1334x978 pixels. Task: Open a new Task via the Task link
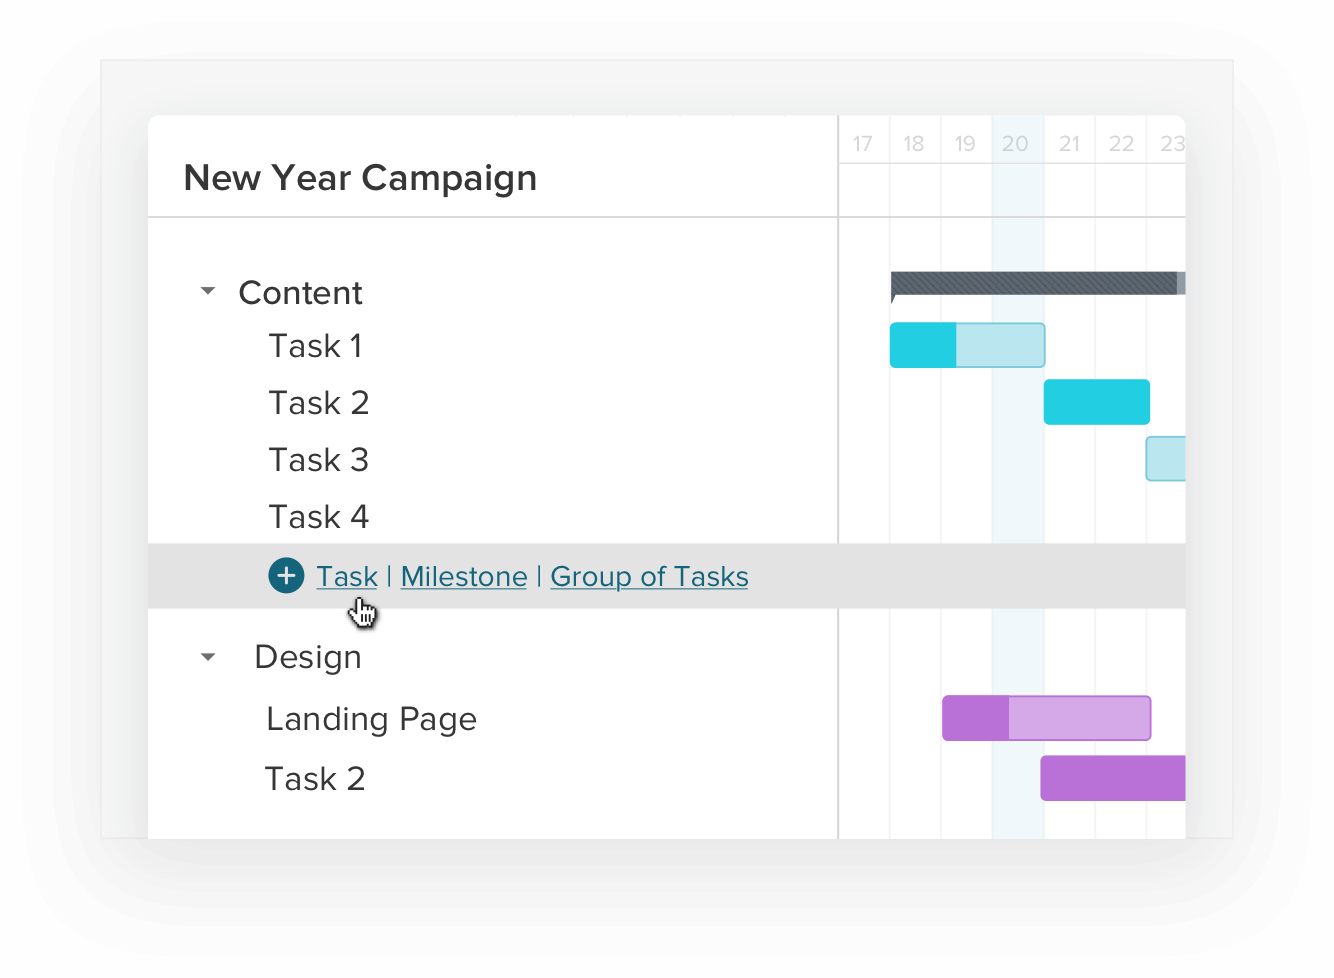(x=346, y=576)
